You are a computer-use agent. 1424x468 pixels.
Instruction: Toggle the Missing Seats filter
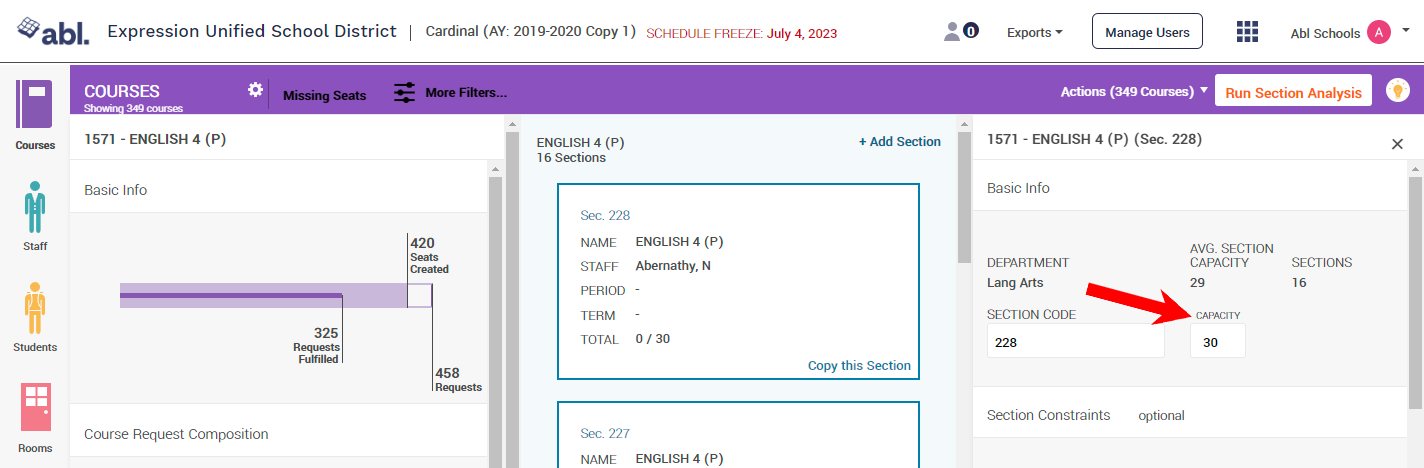[324, 95]
